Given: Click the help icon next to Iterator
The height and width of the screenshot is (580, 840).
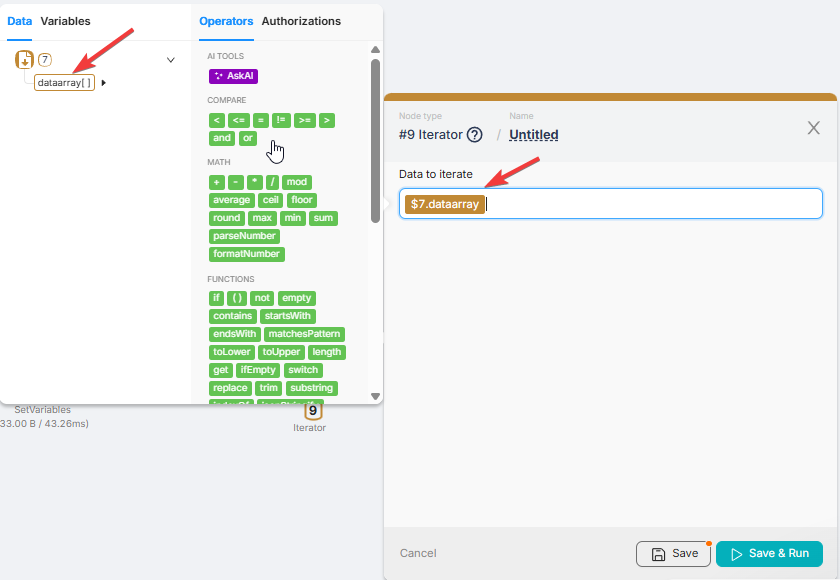Looking at the screenshot, I should tap(475, 135).
